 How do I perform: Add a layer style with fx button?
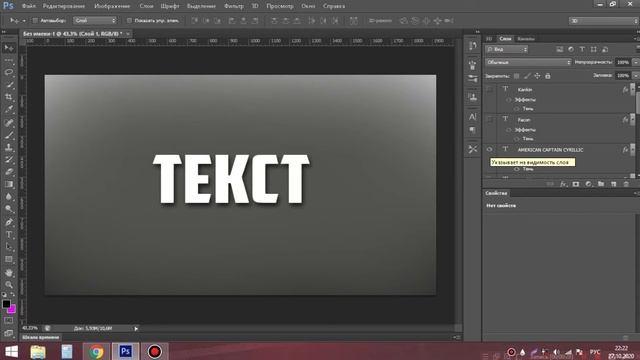pos(563,184)
